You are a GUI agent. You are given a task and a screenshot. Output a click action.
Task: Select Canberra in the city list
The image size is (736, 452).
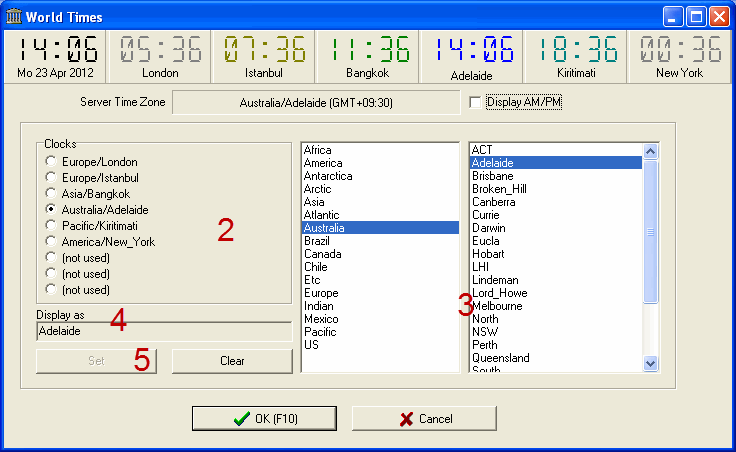556,202
